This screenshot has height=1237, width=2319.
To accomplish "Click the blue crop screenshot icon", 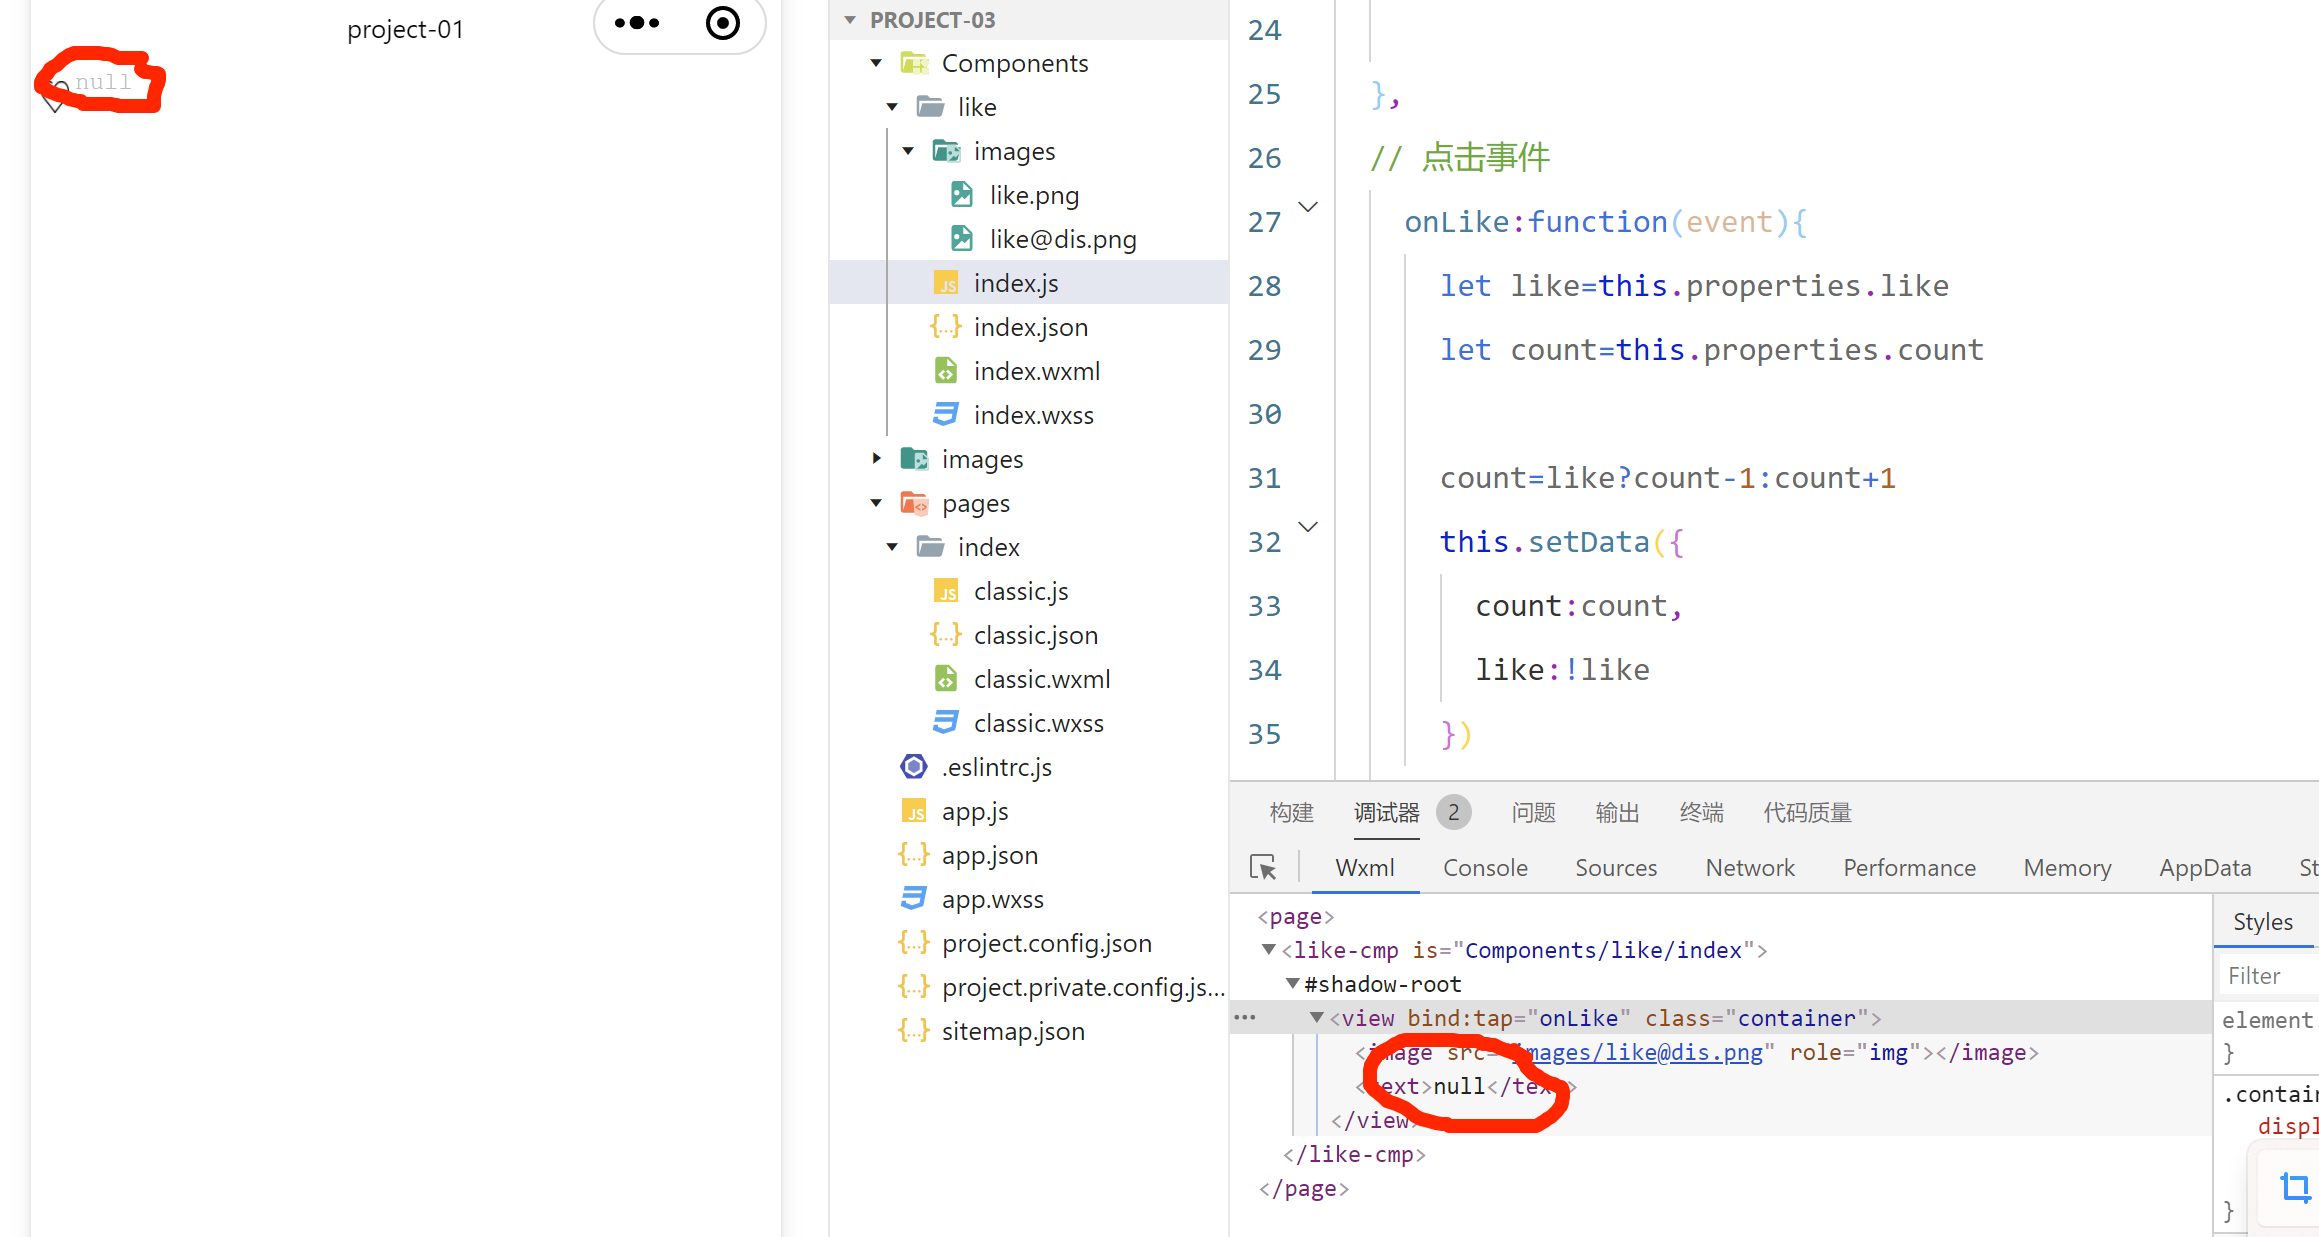I will click(x=2294, y=1187).
